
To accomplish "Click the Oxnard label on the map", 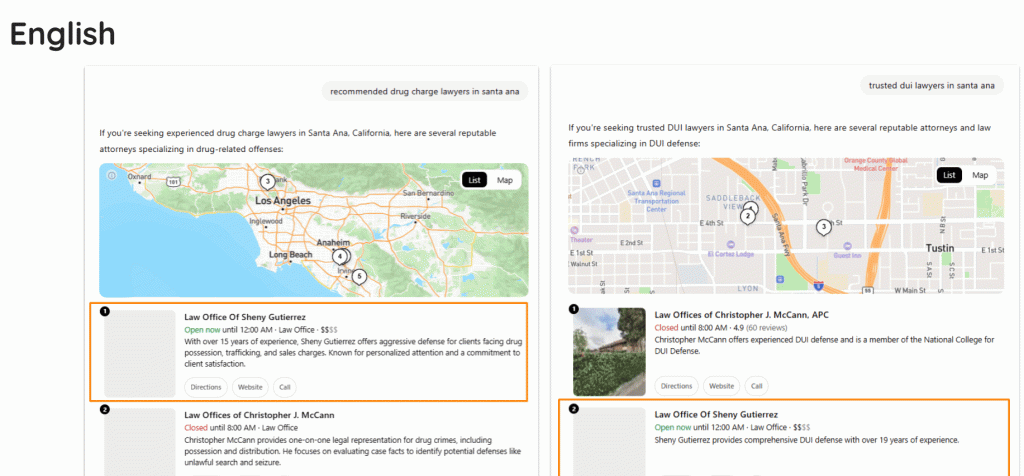I will (140, 176).
